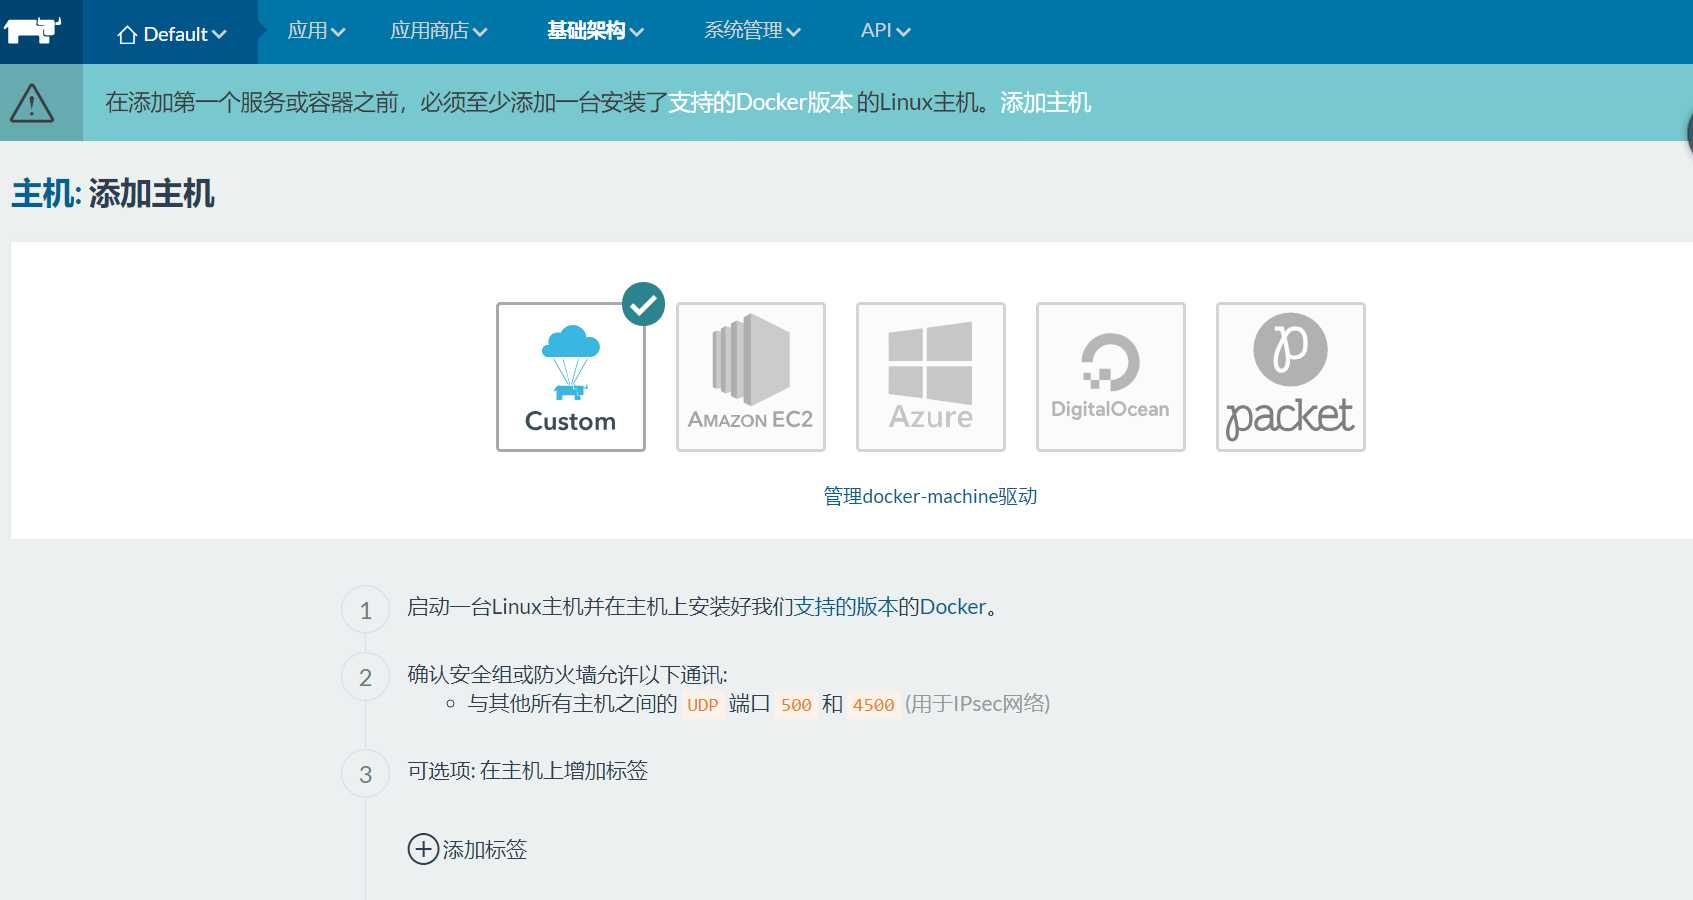Click the port 4500 value
Viewport: 1693px width, 900px height.
873,705
